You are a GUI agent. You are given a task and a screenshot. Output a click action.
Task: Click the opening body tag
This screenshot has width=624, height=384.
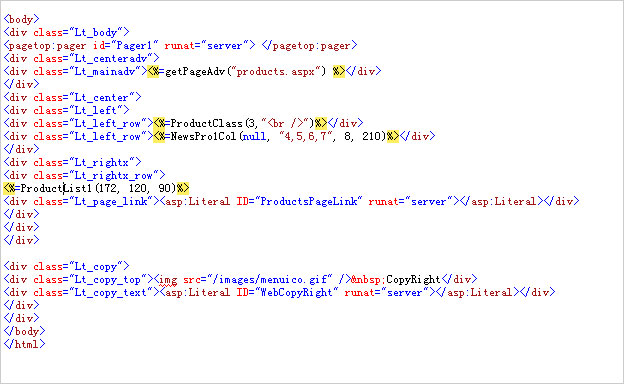click(21, 19)
